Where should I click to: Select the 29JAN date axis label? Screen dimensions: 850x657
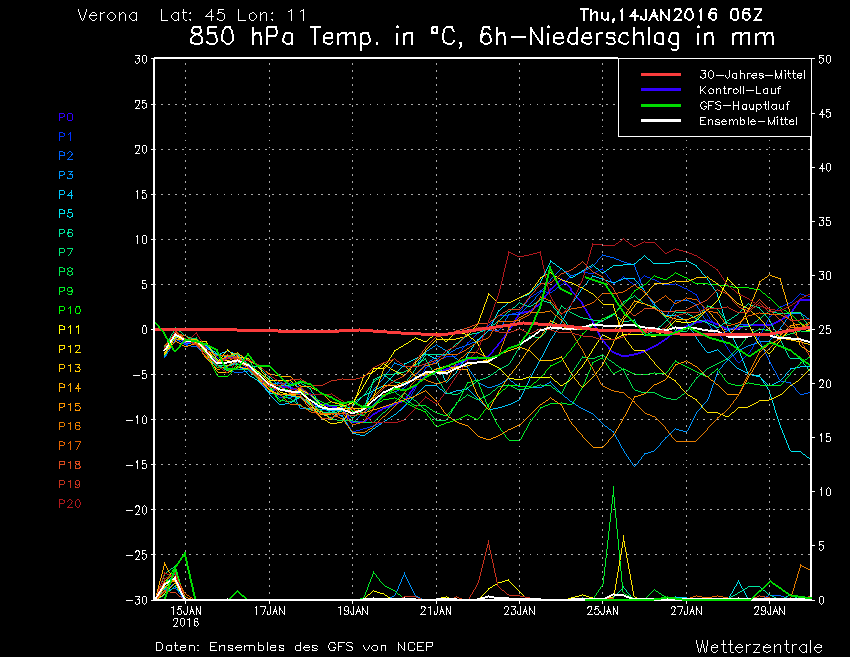(x=769, y=609)
